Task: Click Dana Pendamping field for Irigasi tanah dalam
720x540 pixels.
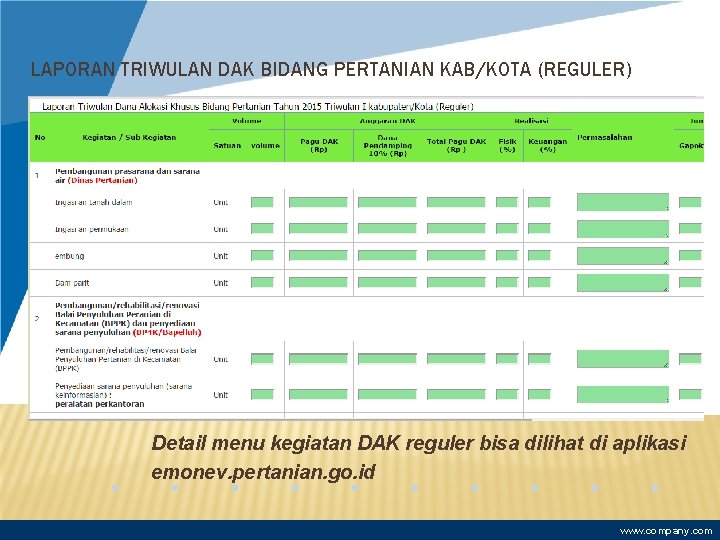Action: [387, 202]
